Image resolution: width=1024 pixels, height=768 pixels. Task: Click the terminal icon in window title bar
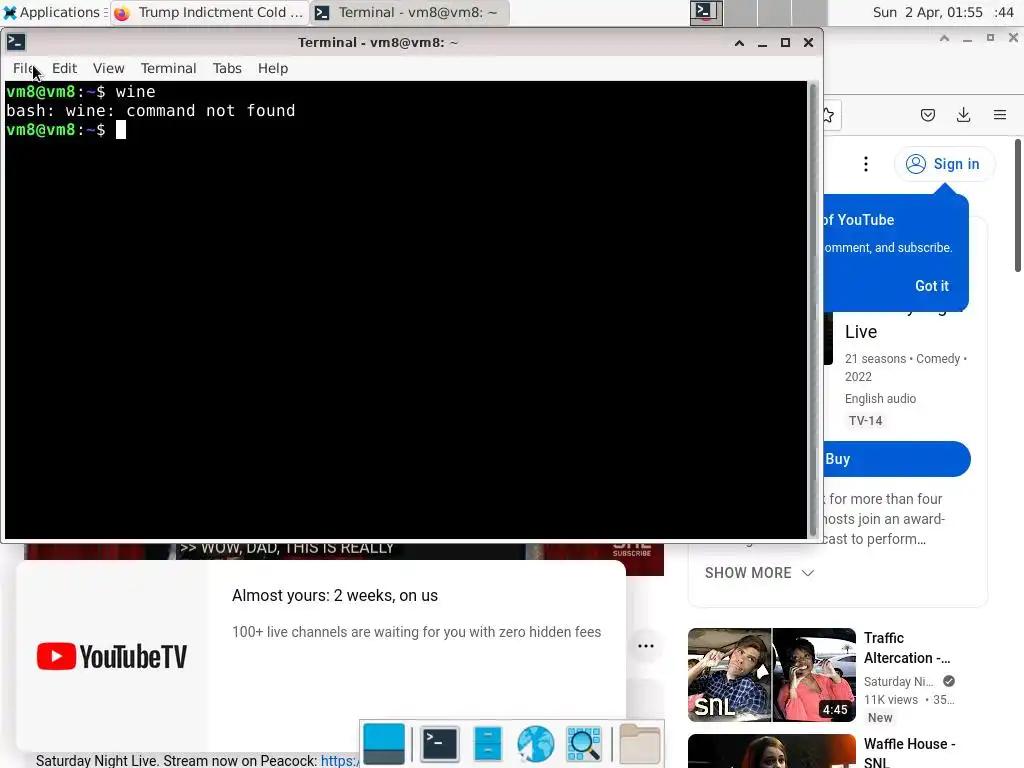pos(16,42)
